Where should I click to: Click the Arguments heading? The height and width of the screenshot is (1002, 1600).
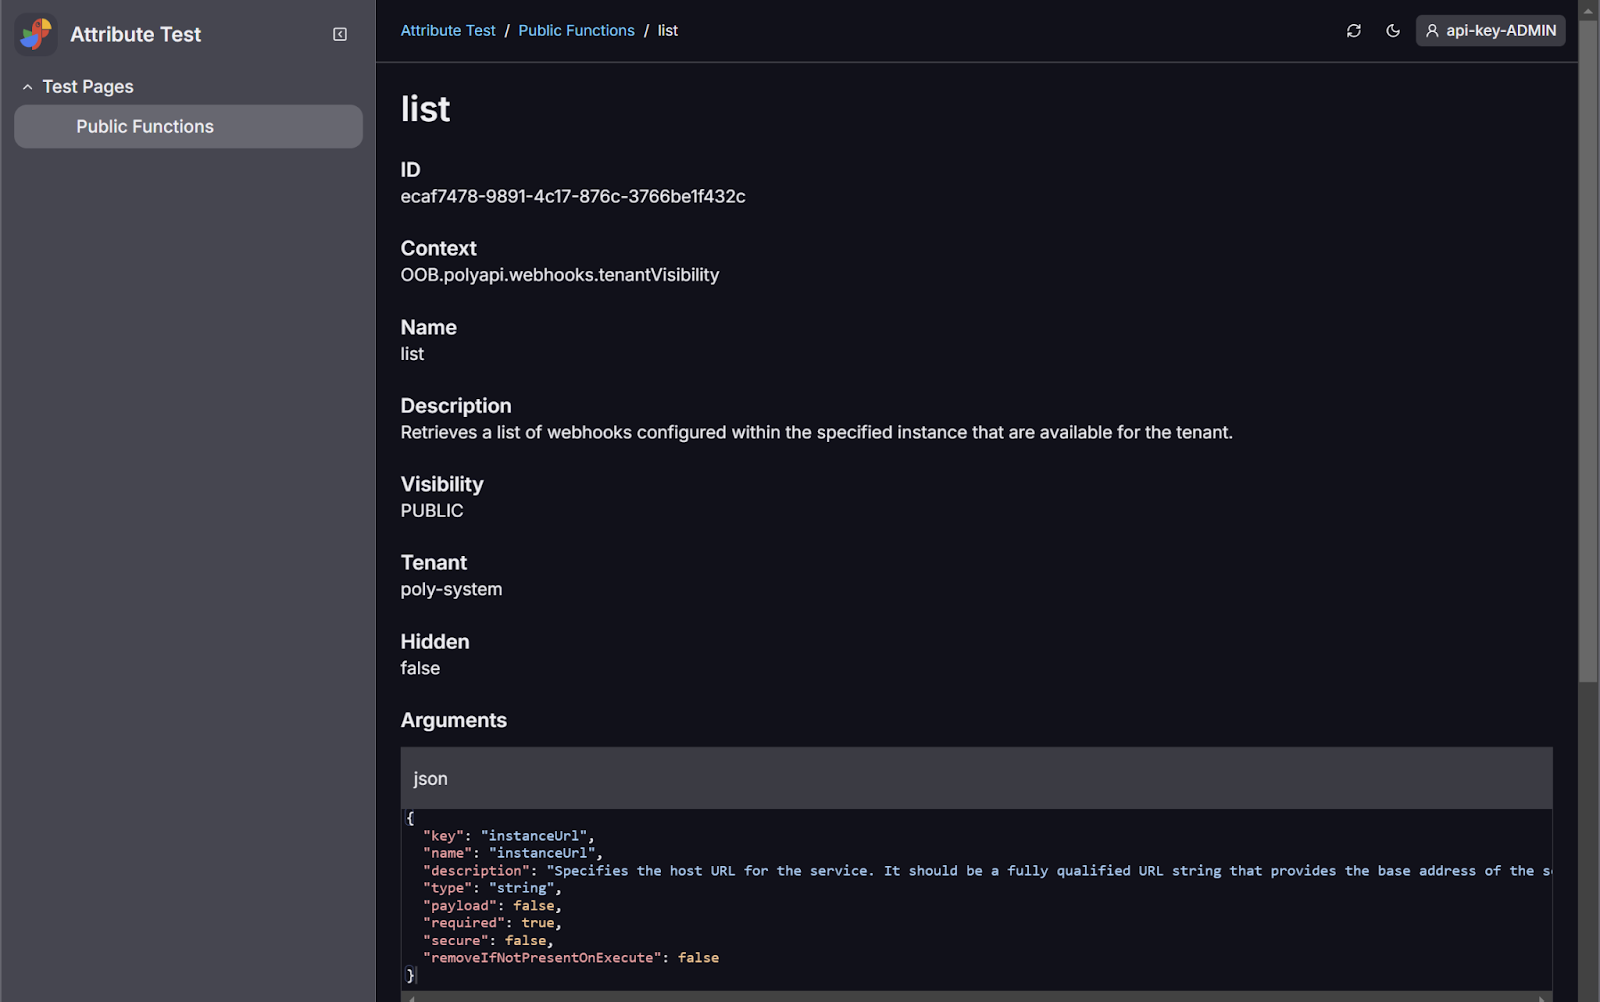coord(453,720)
